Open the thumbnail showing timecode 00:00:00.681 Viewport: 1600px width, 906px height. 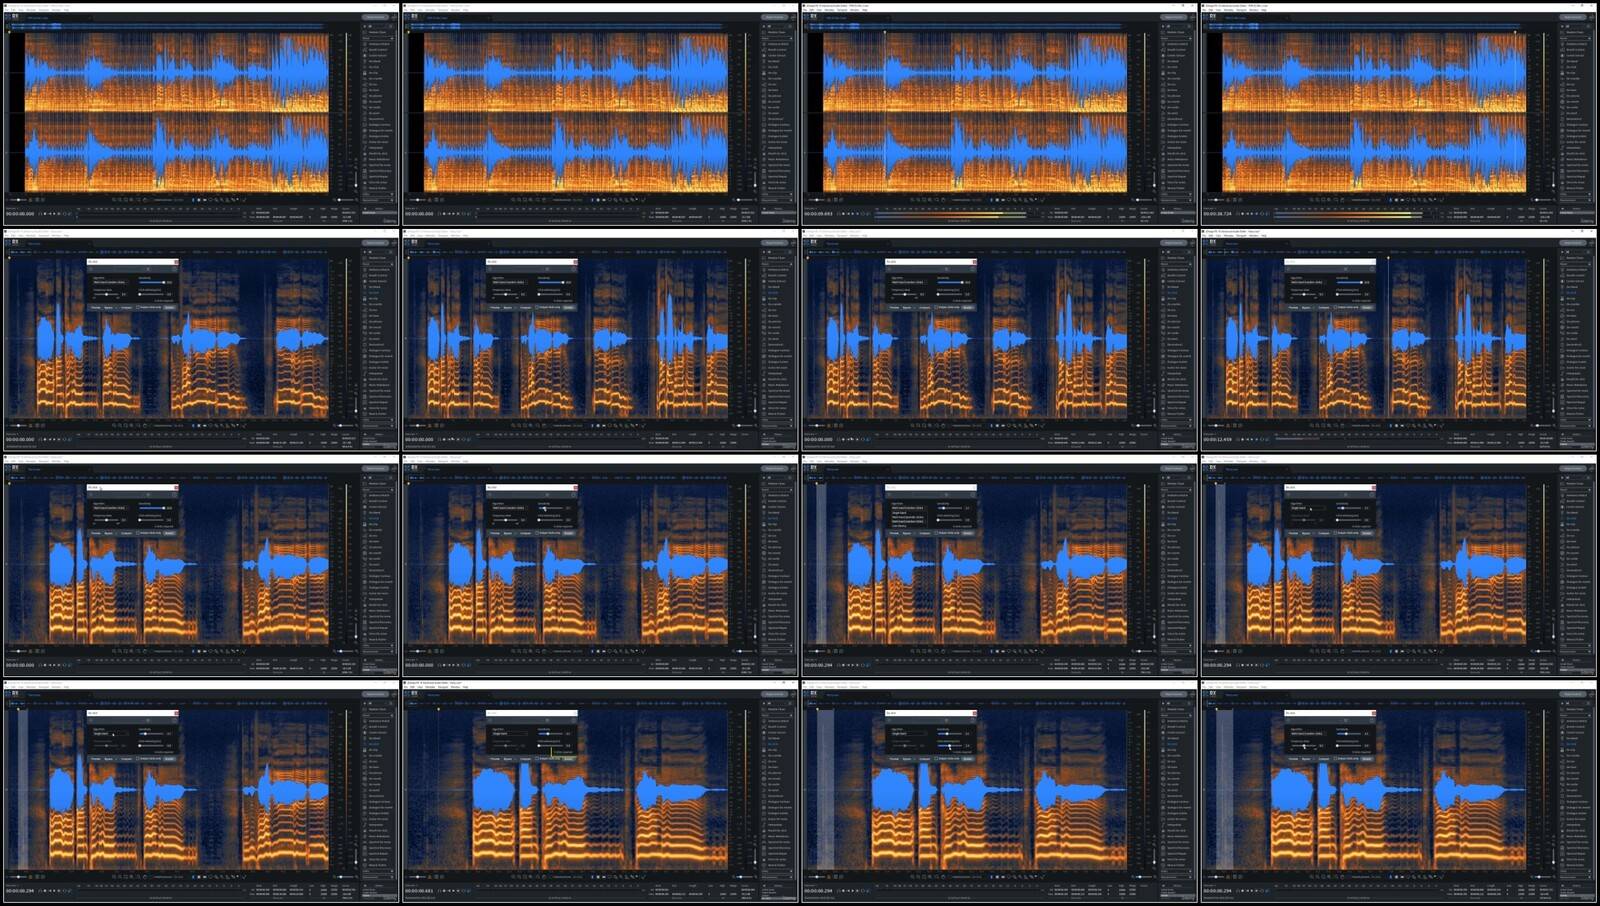coord(600,792)
